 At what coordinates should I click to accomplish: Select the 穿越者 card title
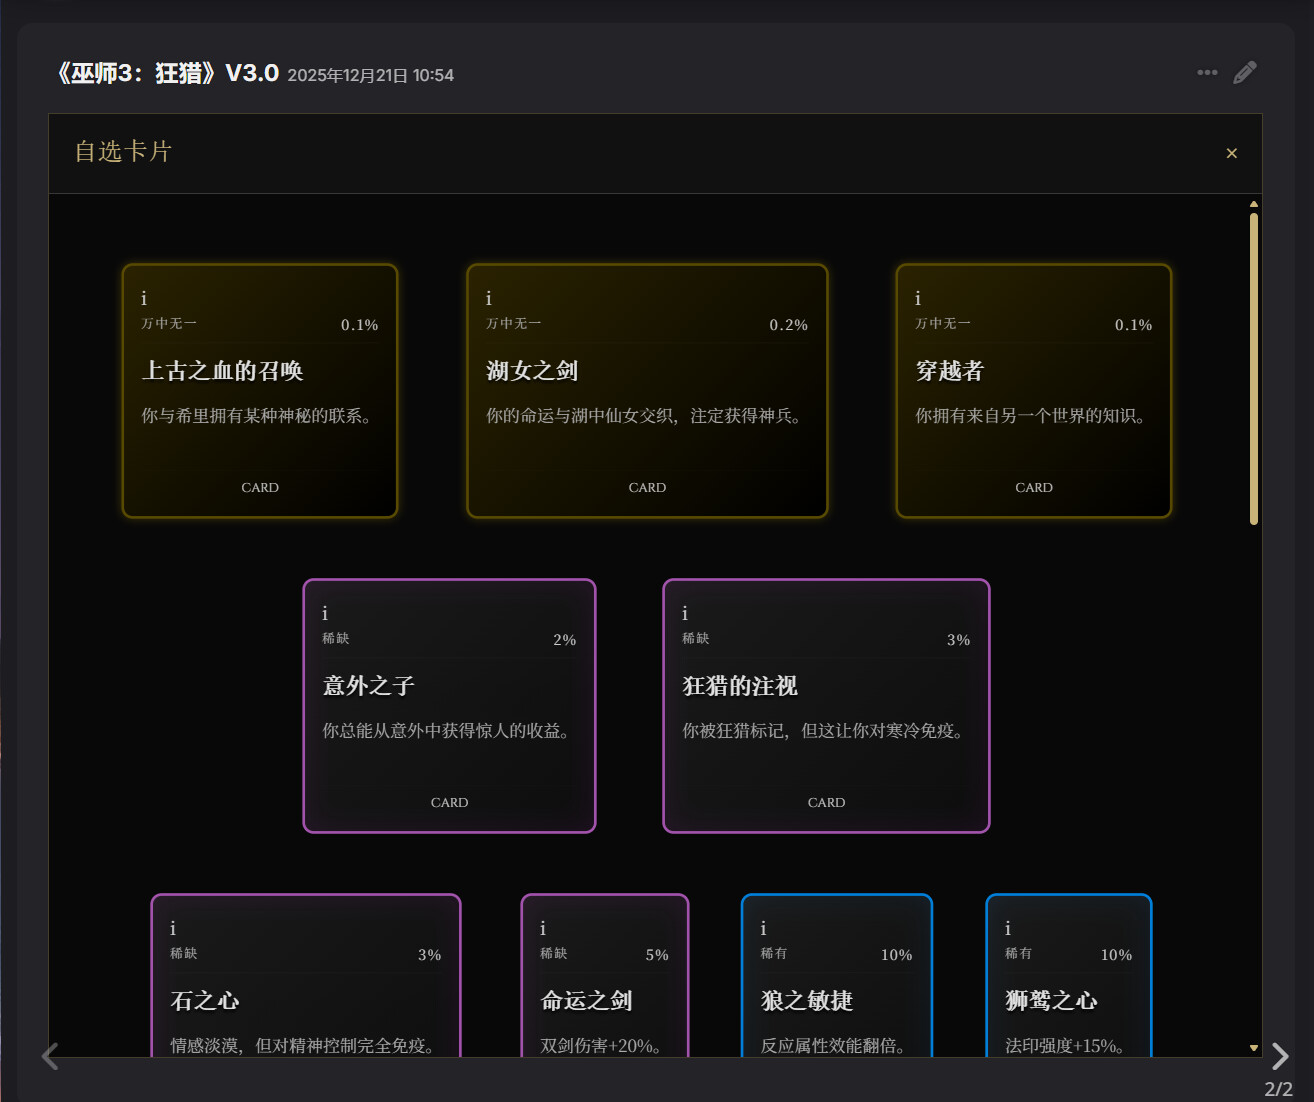coord(950,371)
